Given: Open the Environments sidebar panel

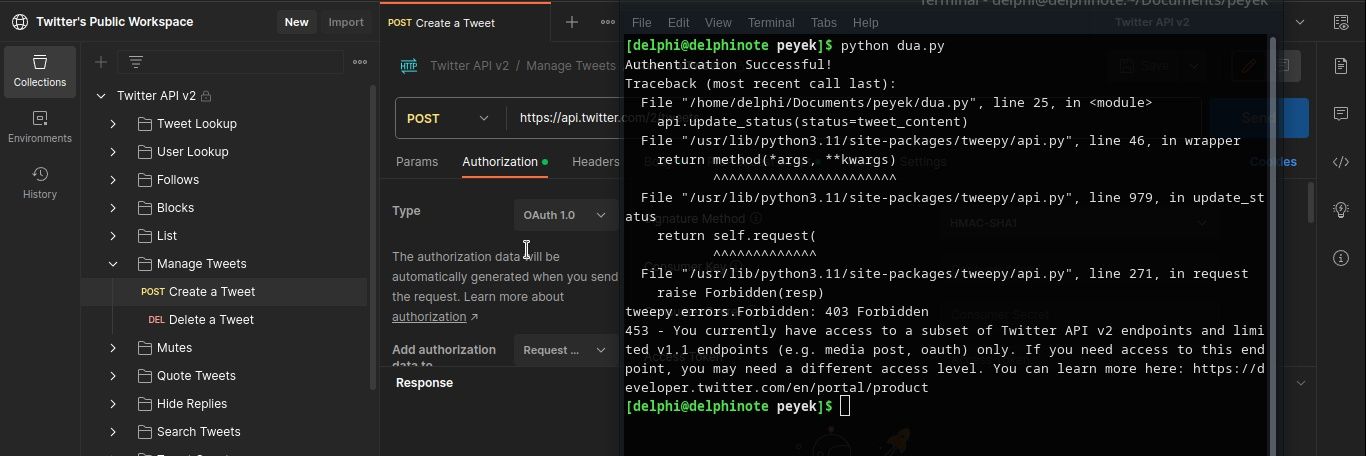Looking at the screenshot, I should pyautogui.click(x=40, y=127).
